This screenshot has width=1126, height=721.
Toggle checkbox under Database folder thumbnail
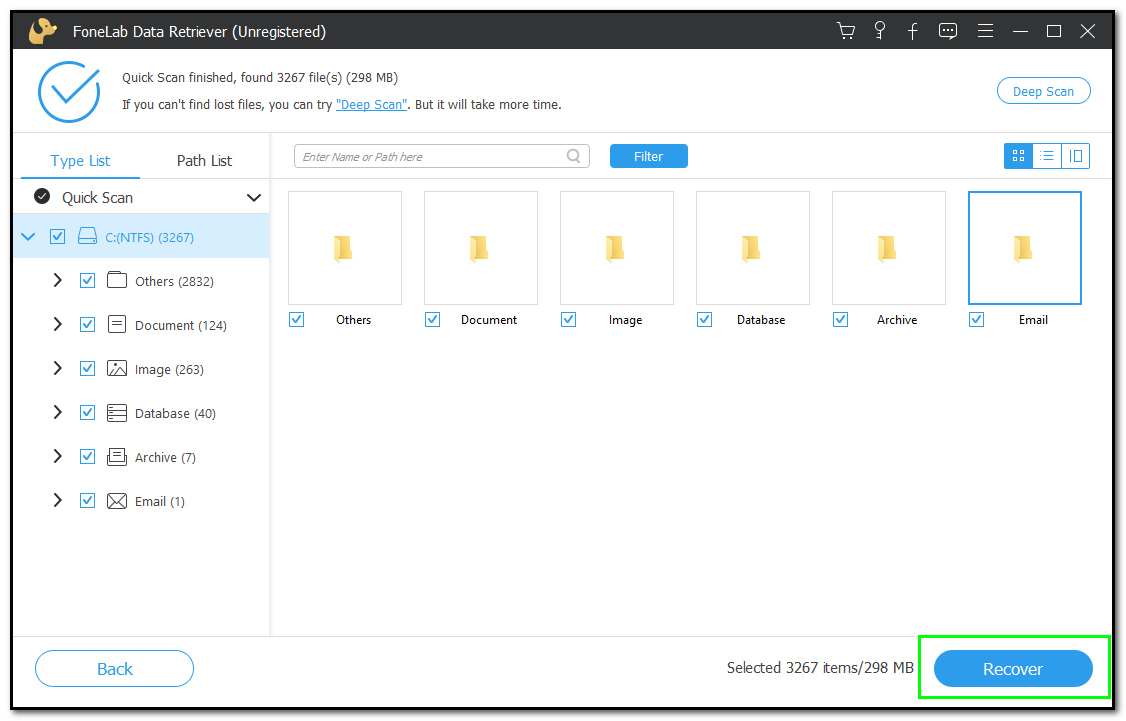tap(704, 320)
